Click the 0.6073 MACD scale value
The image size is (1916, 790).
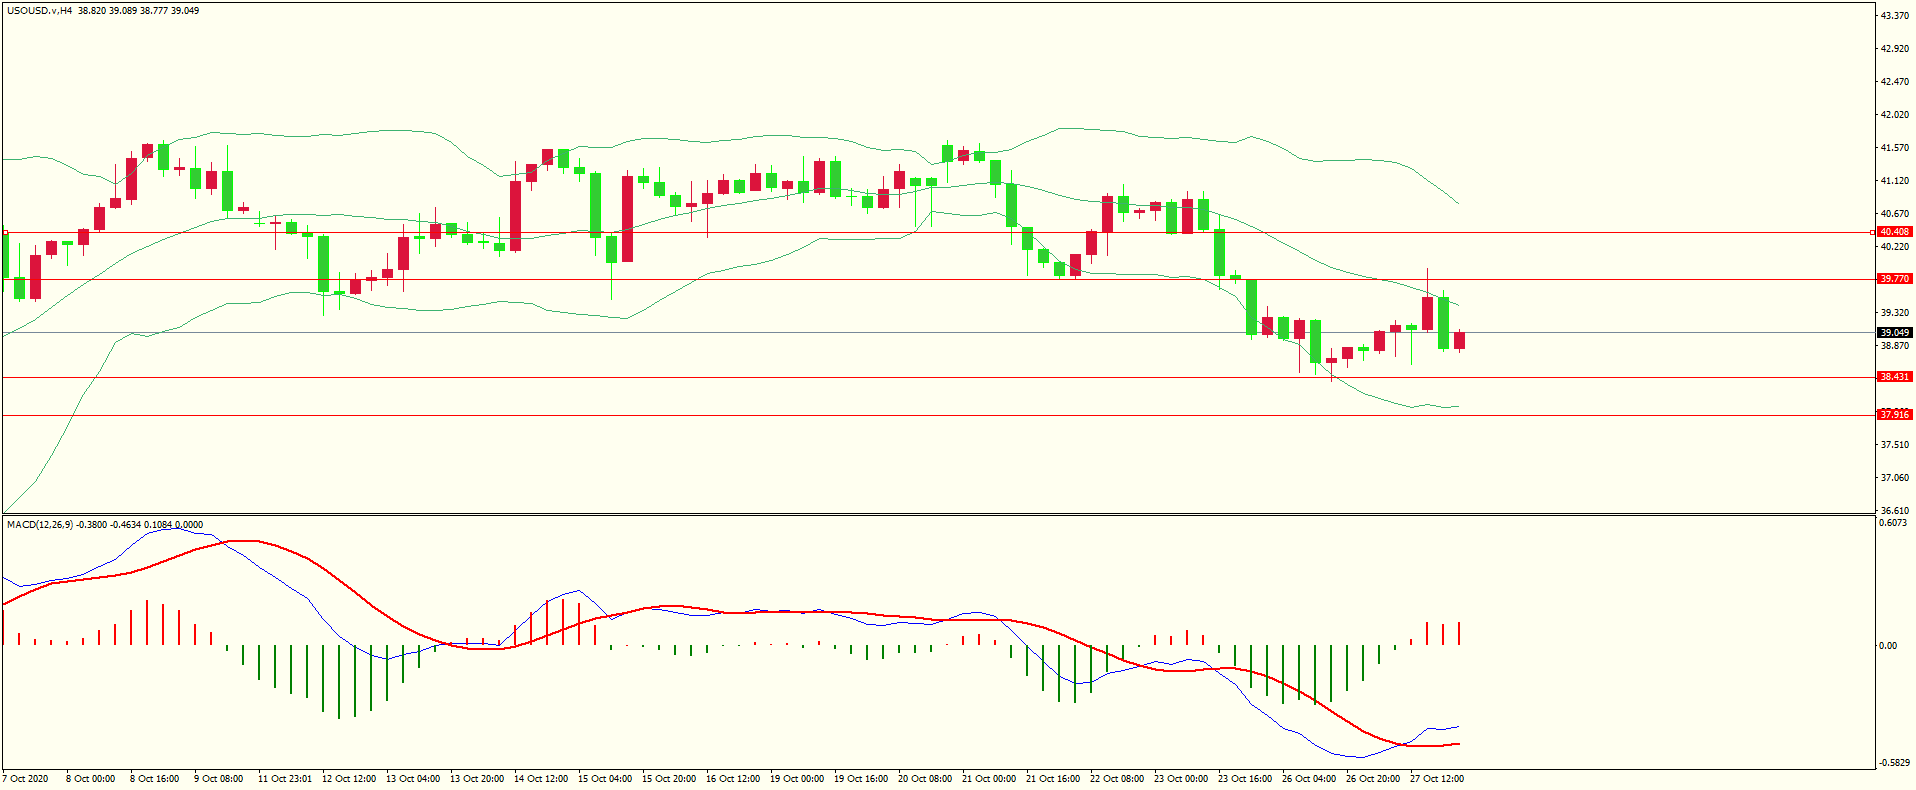(x=1893, y=523)
